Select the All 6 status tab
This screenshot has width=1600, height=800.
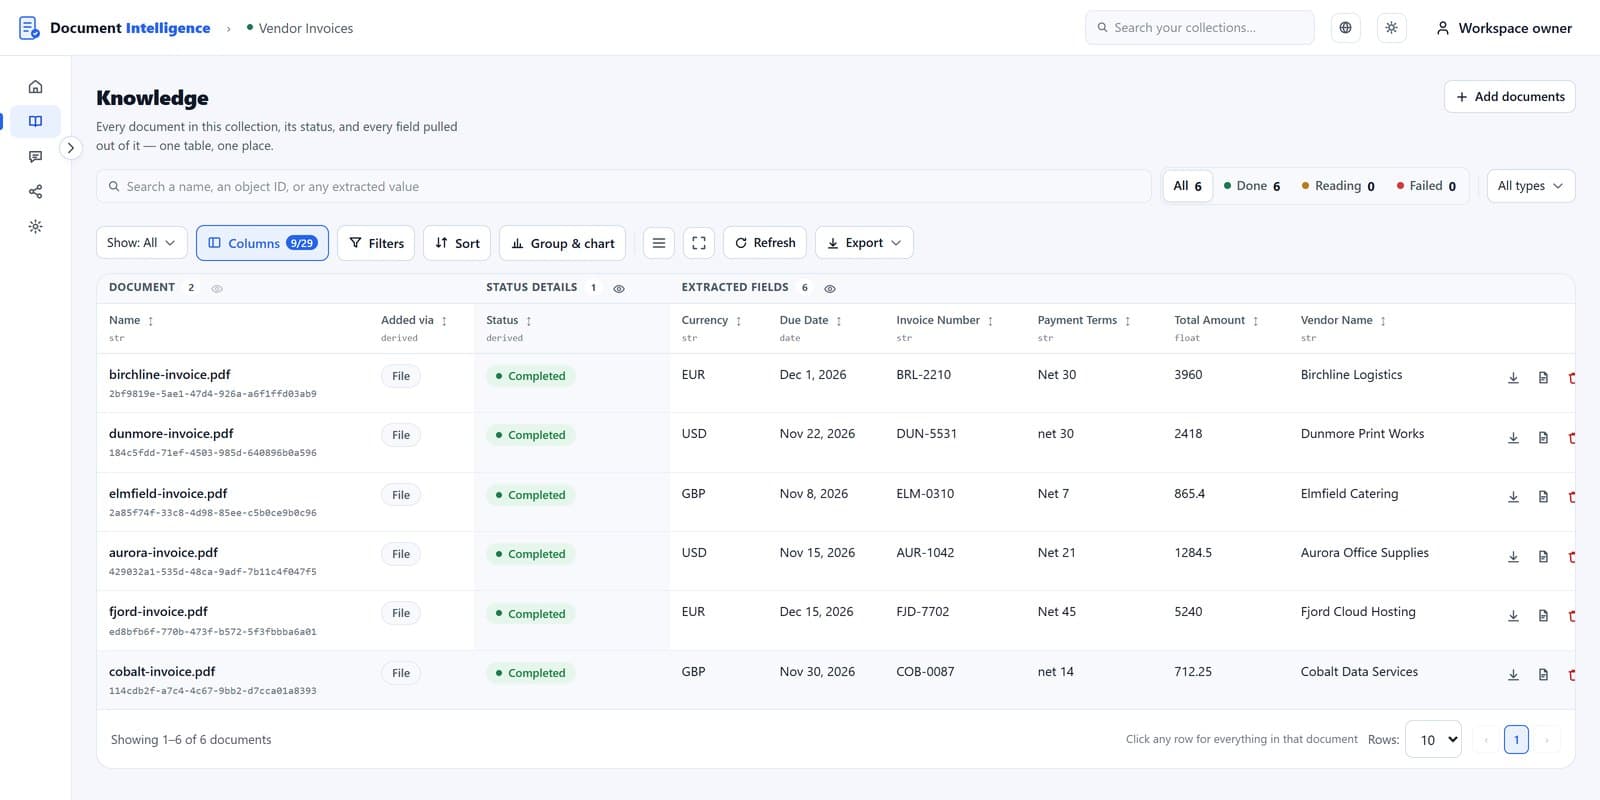click(1188, 186)
